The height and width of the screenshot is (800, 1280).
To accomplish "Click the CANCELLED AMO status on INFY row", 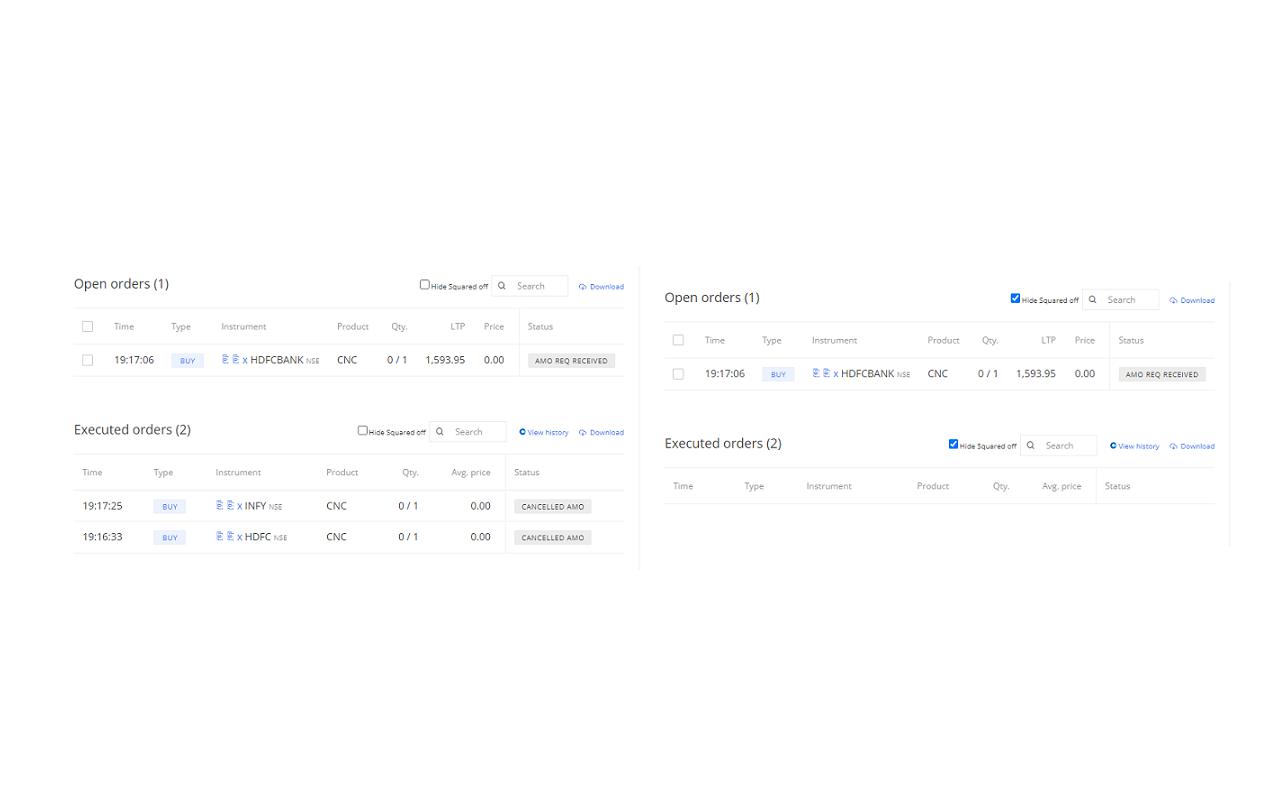I will pos(552,505).
